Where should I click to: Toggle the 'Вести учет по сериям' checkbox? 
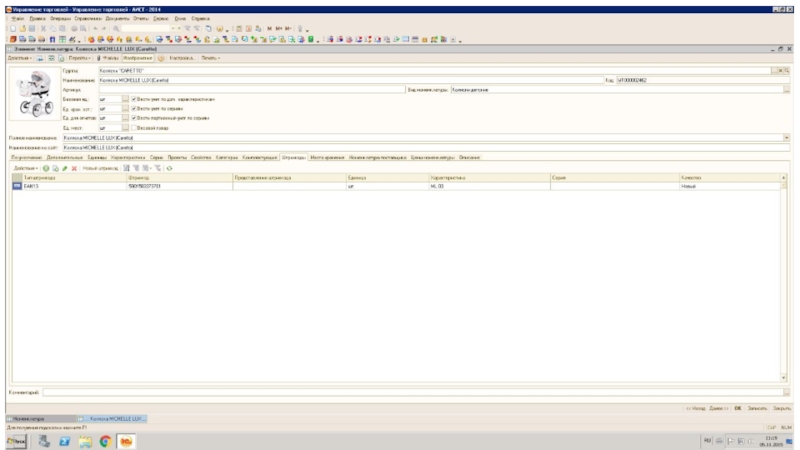[x=134, y=109]
